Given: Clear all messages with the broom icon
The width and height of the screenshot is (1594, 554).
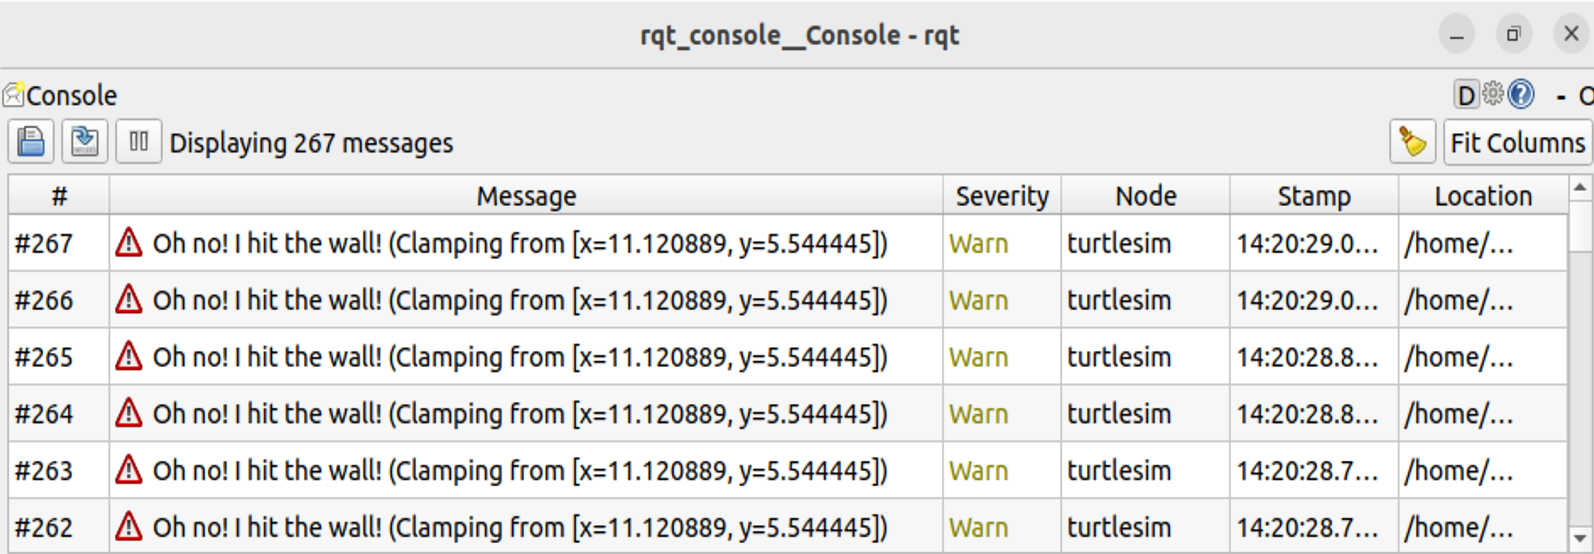Looking at the screenshot, I should coord(1412,142).
